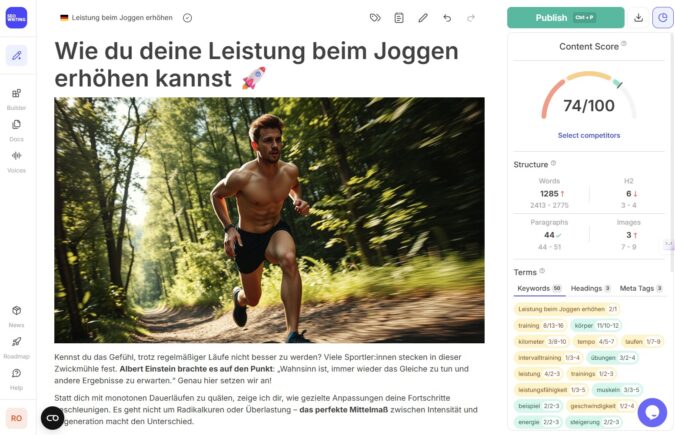This screenshot has width=675, height=435.
Task: Open Docs in the left sidebar
Action: [x=16, y=130]
